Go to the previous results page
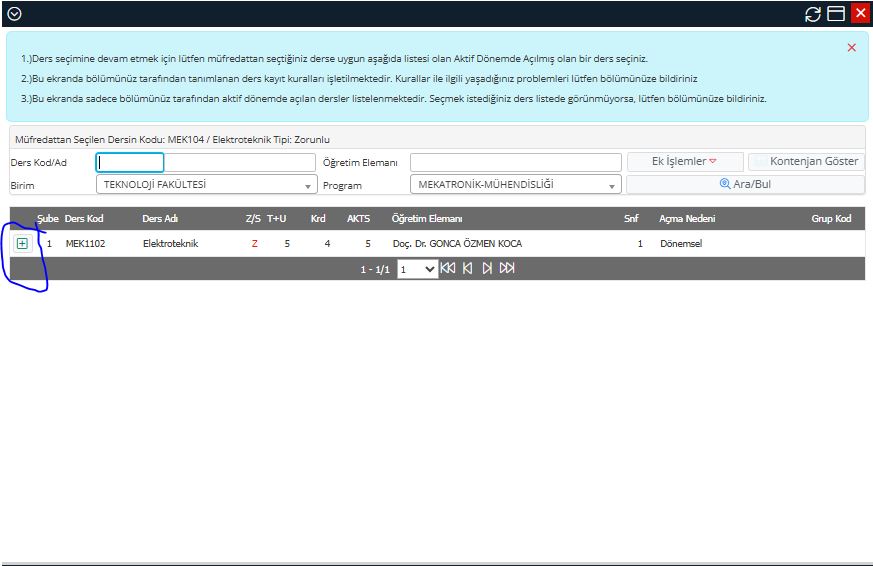This screenshot has height=566, width=873. pos(467,268)
